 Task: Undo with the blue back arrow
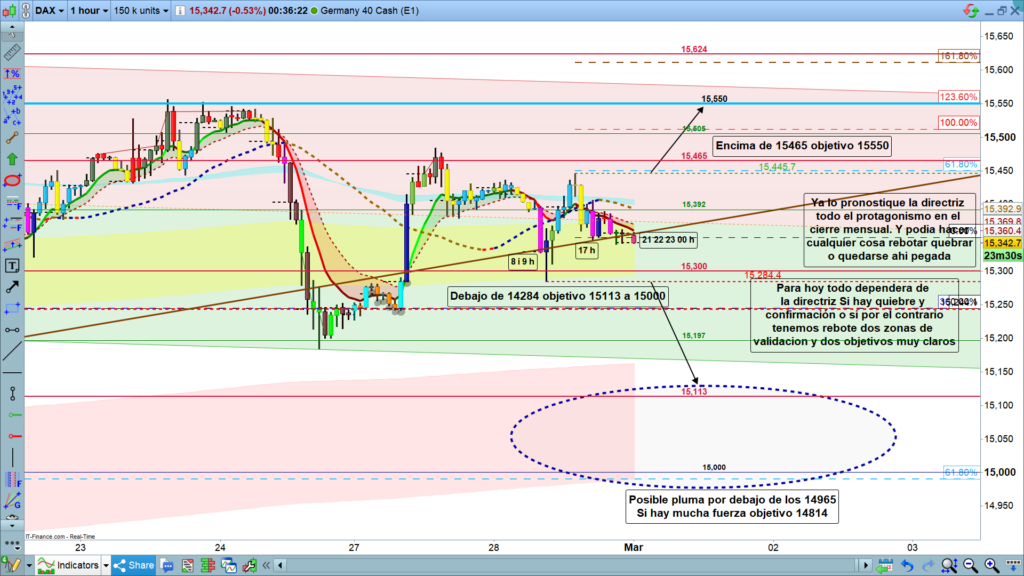pyautogui.click(x=905, y=565)
